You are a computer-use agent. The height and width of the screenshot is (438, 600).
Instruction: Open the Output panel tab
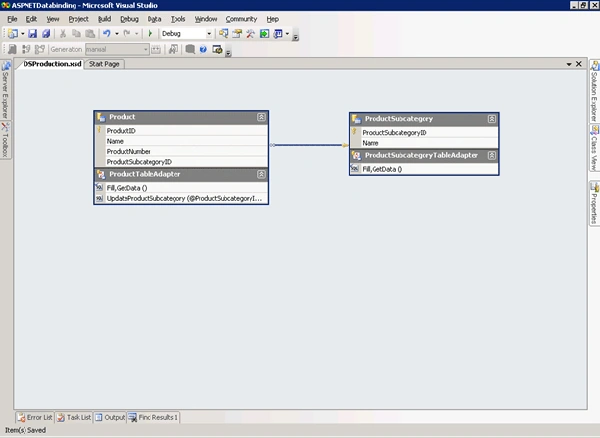click(x=110, y=417)
